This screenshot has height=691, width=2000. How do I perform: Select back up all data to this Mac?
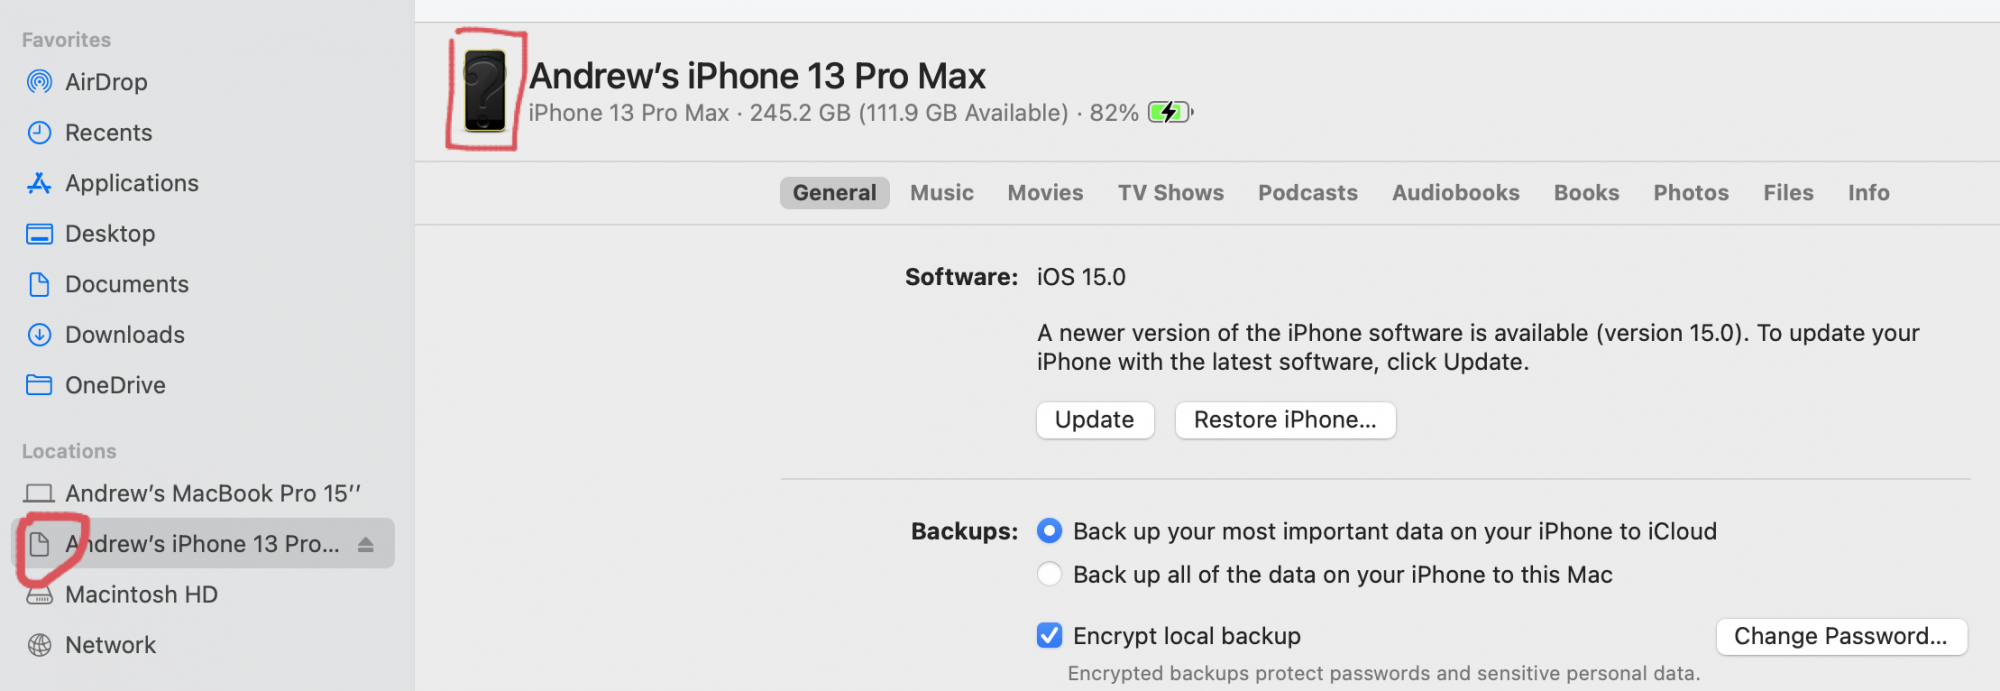1049,574
